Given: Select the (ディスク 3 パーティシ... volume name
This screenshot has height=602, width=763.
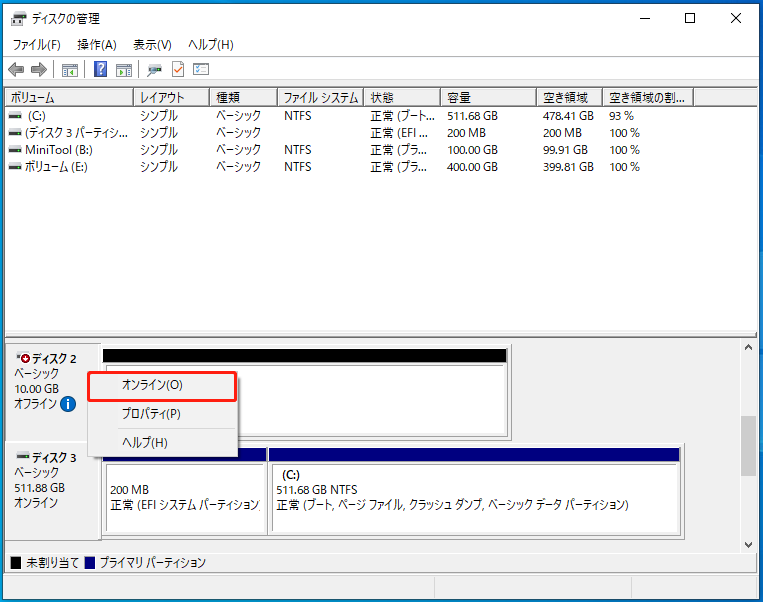Looking at the screenshot, I should (76, 133).
